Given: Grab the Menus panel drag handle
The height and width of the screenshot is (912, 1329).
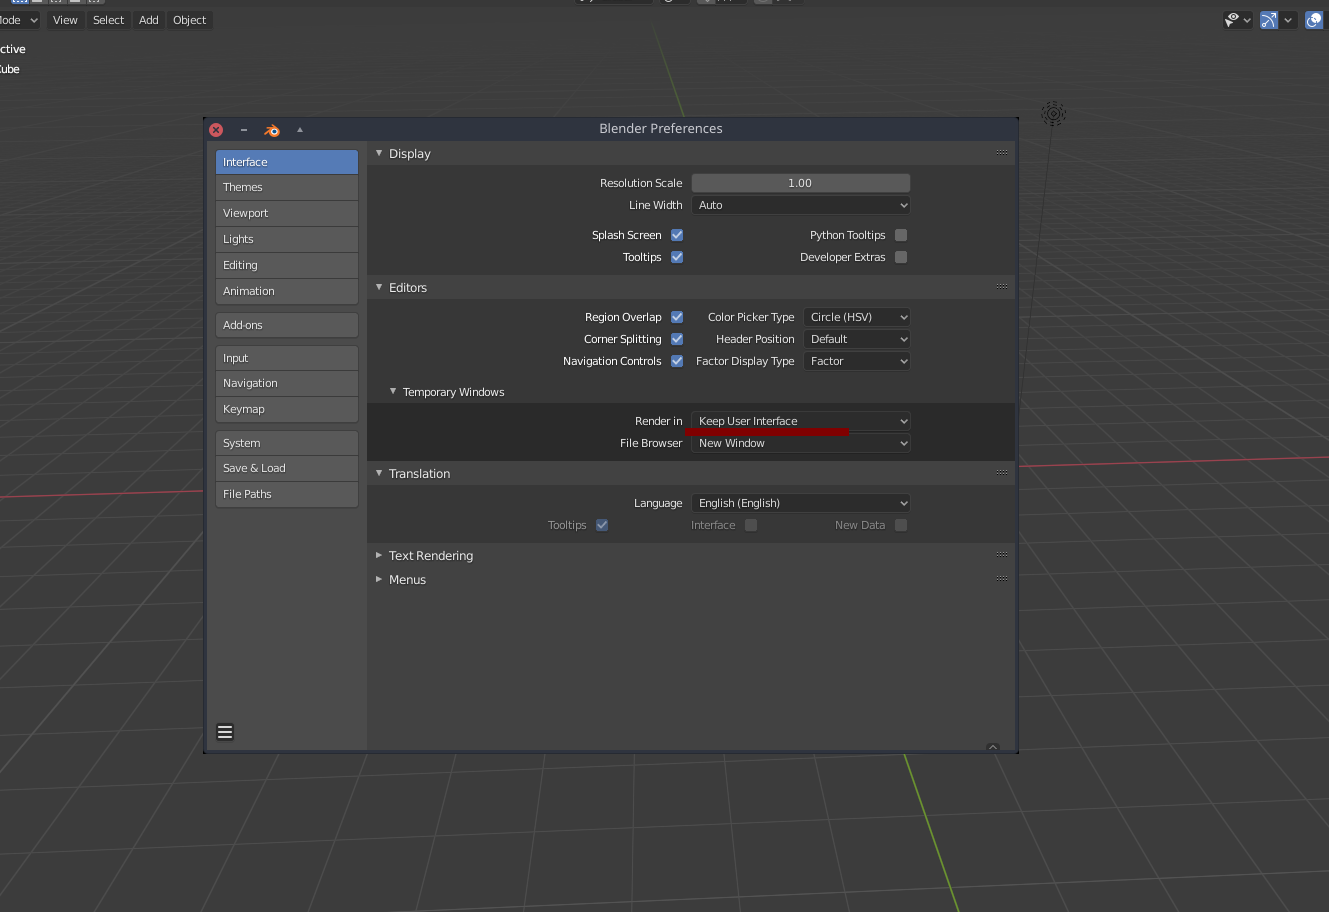Looking at the screenshot, I should pyautogui.click(x=1001, y=579).
